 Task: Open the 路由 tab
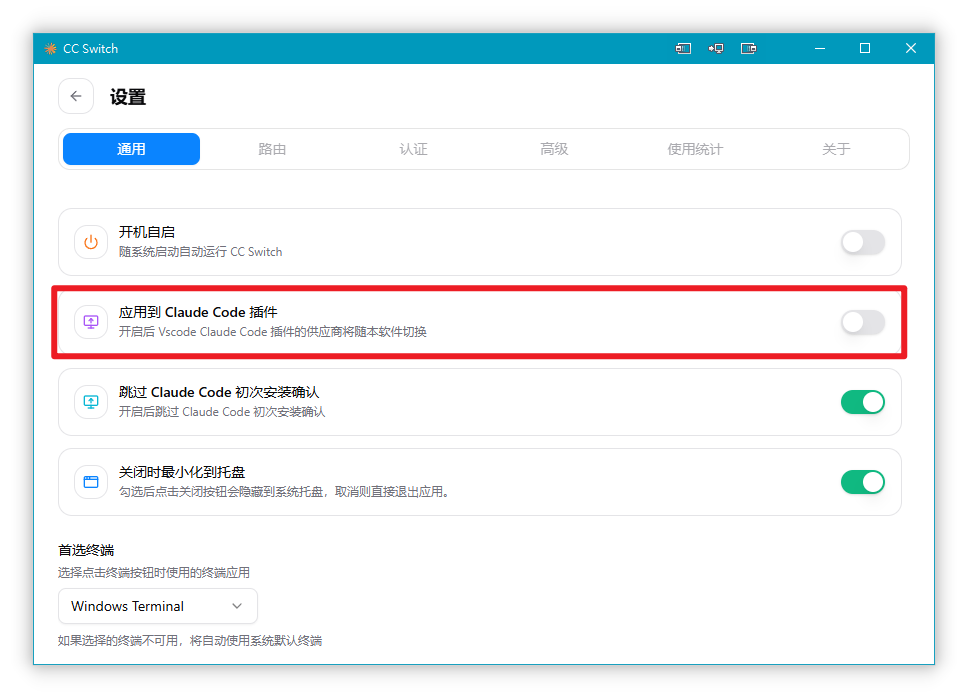[272, 149]
